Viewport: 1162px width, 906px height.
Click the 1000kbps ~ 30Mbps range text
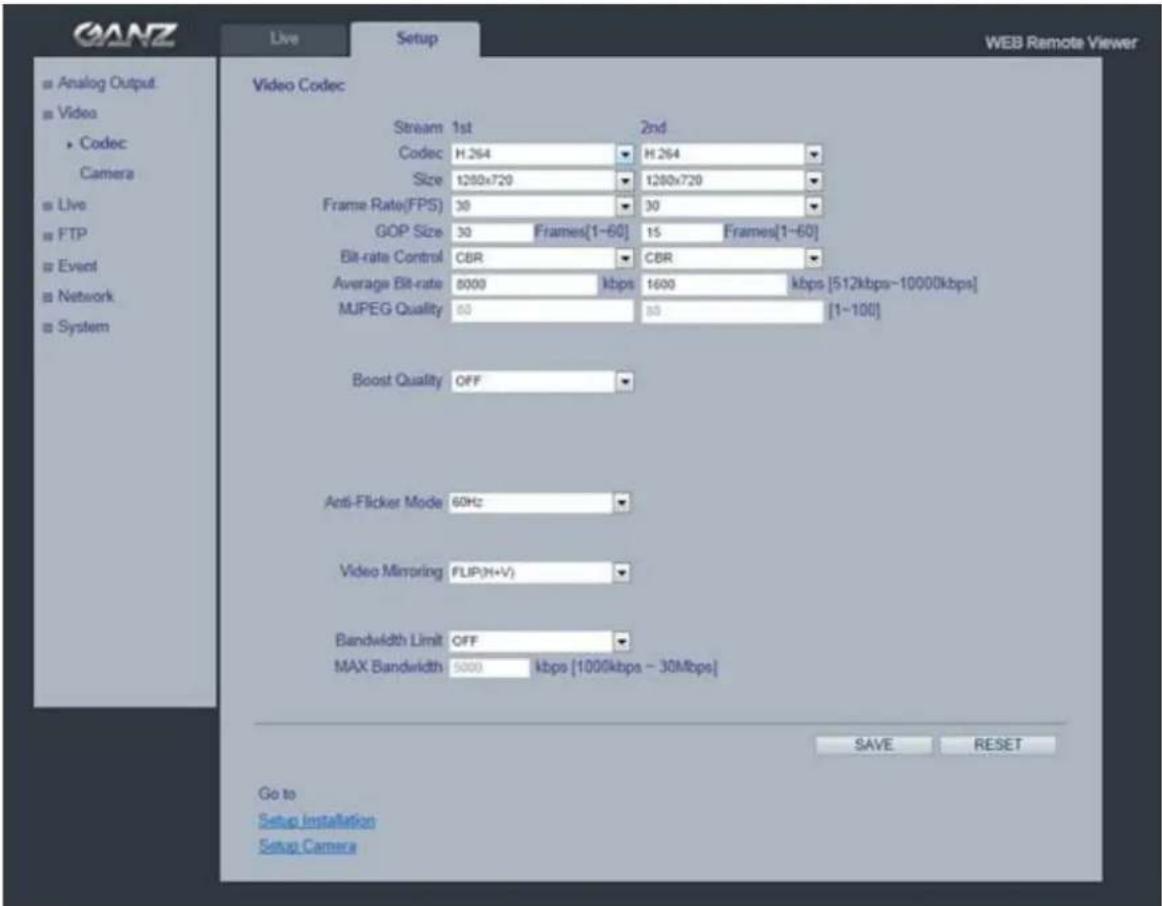pos(643,667)
